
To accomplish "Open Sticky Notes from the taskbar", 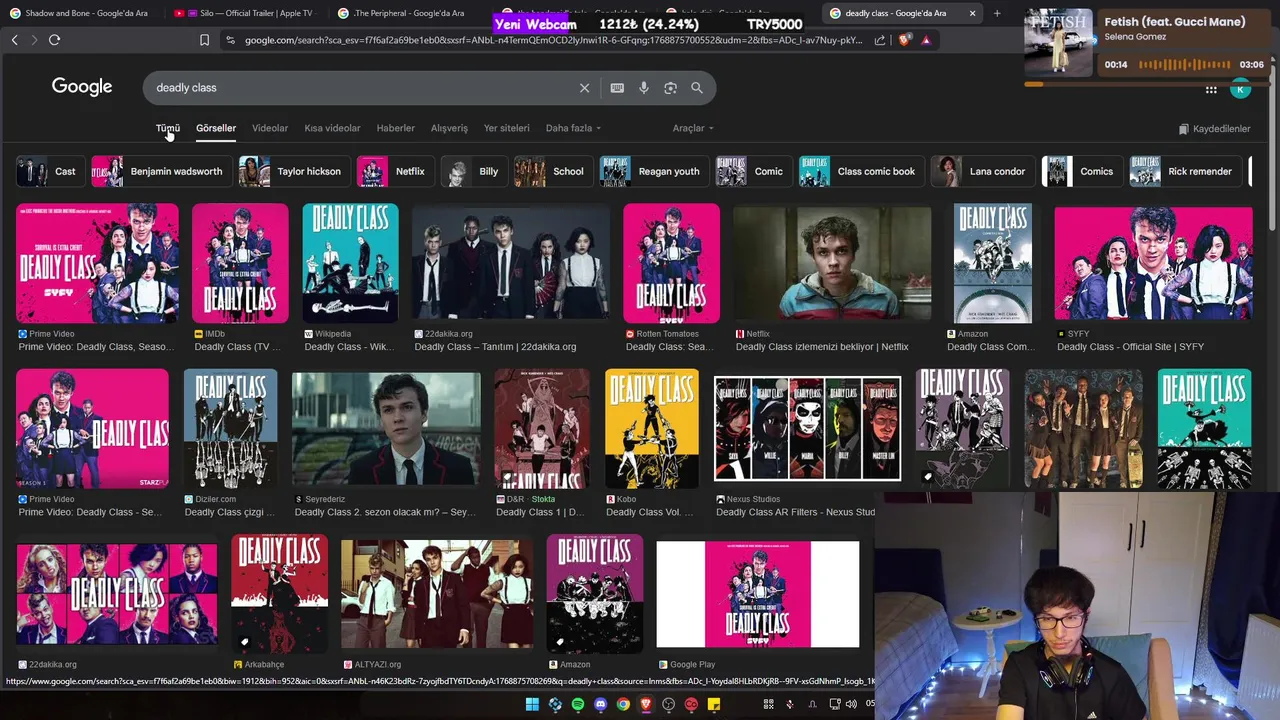I will click(x=714, y=705).
